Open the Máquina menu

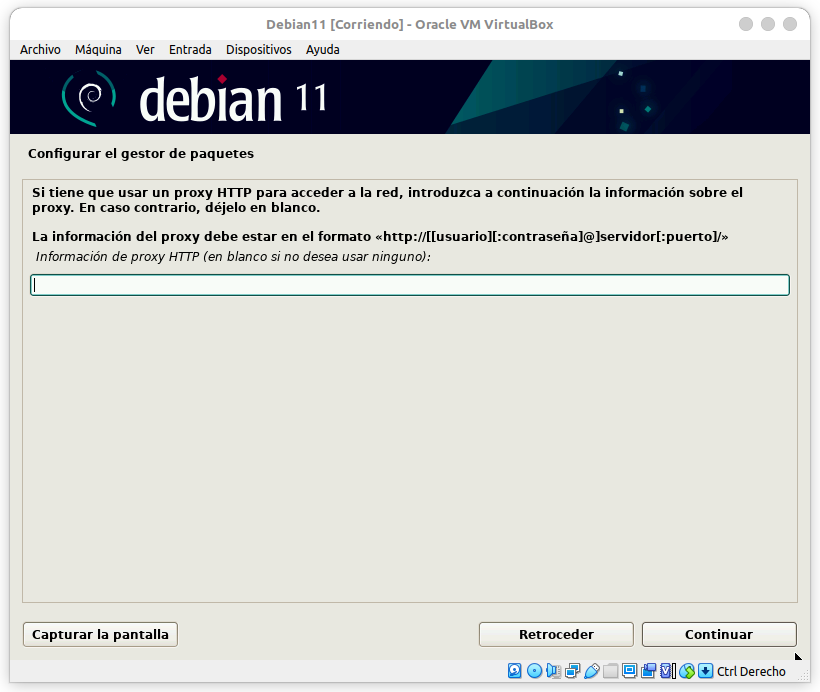pos(98,50)
